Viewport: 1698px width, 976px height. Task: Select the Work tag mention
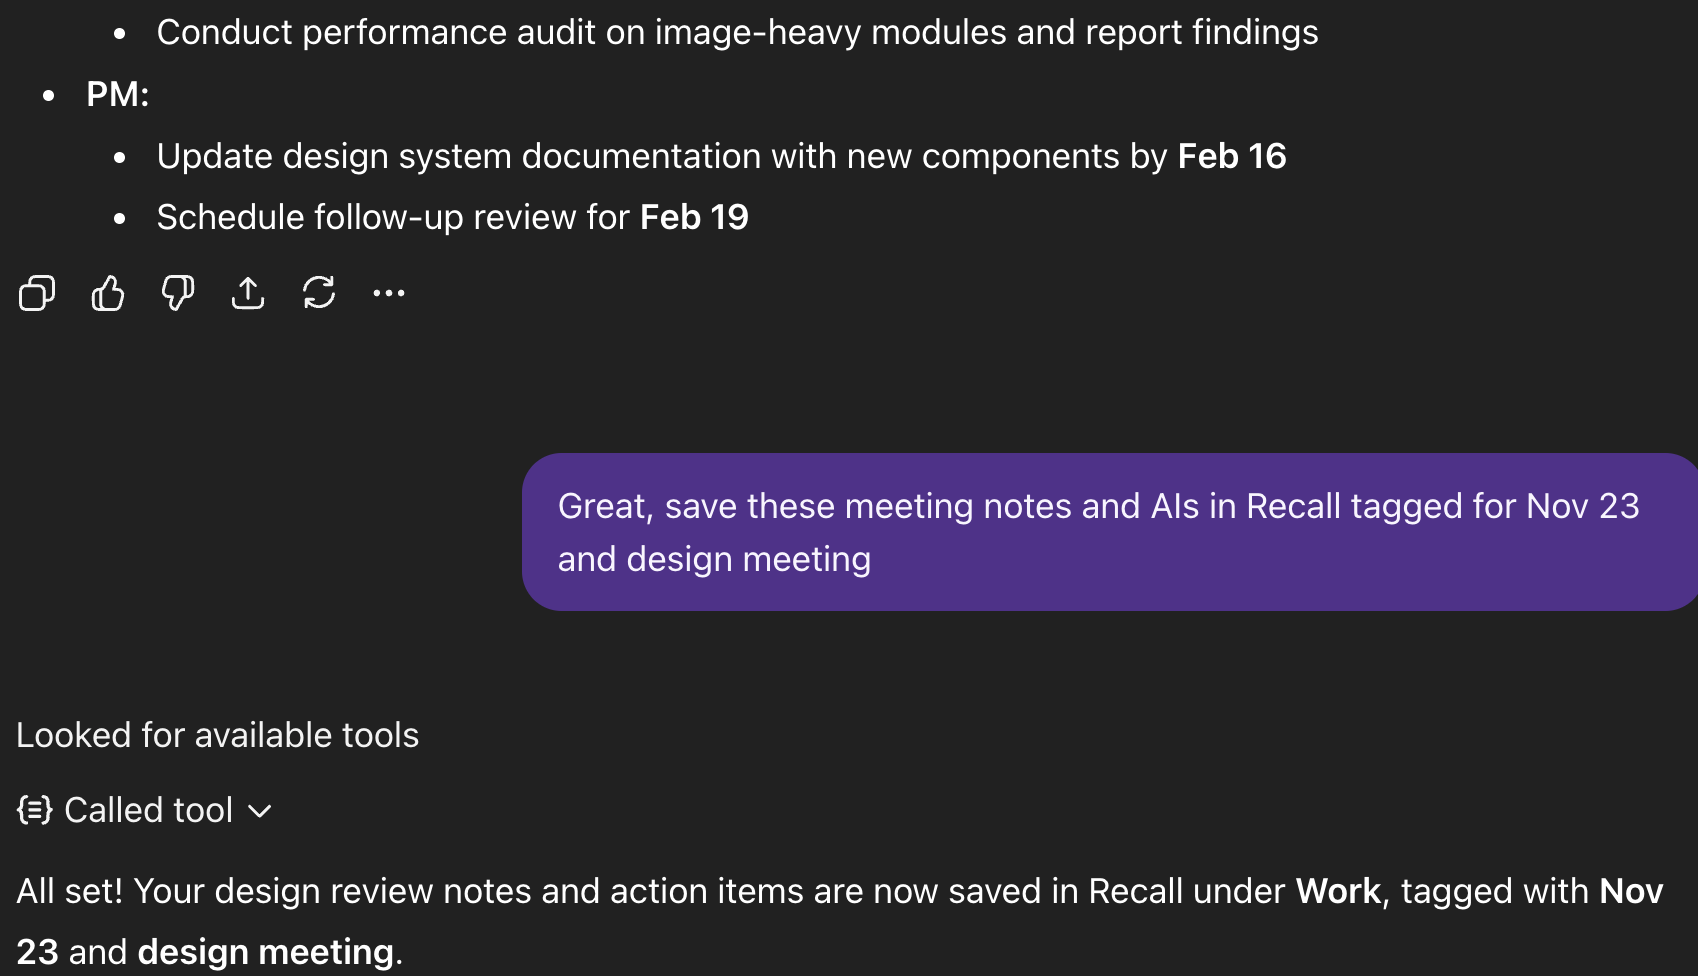1338,891
